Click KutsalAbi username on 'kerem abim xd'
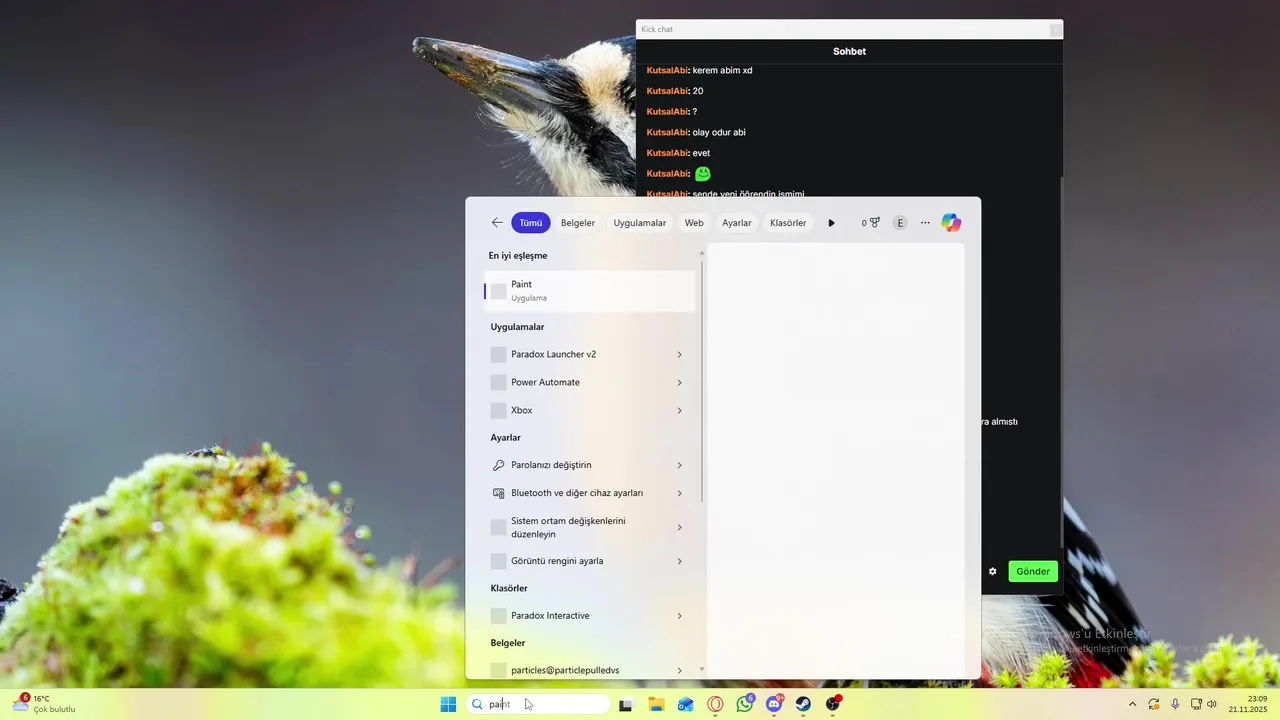The image size is (1280, 720). click(667, 70)
